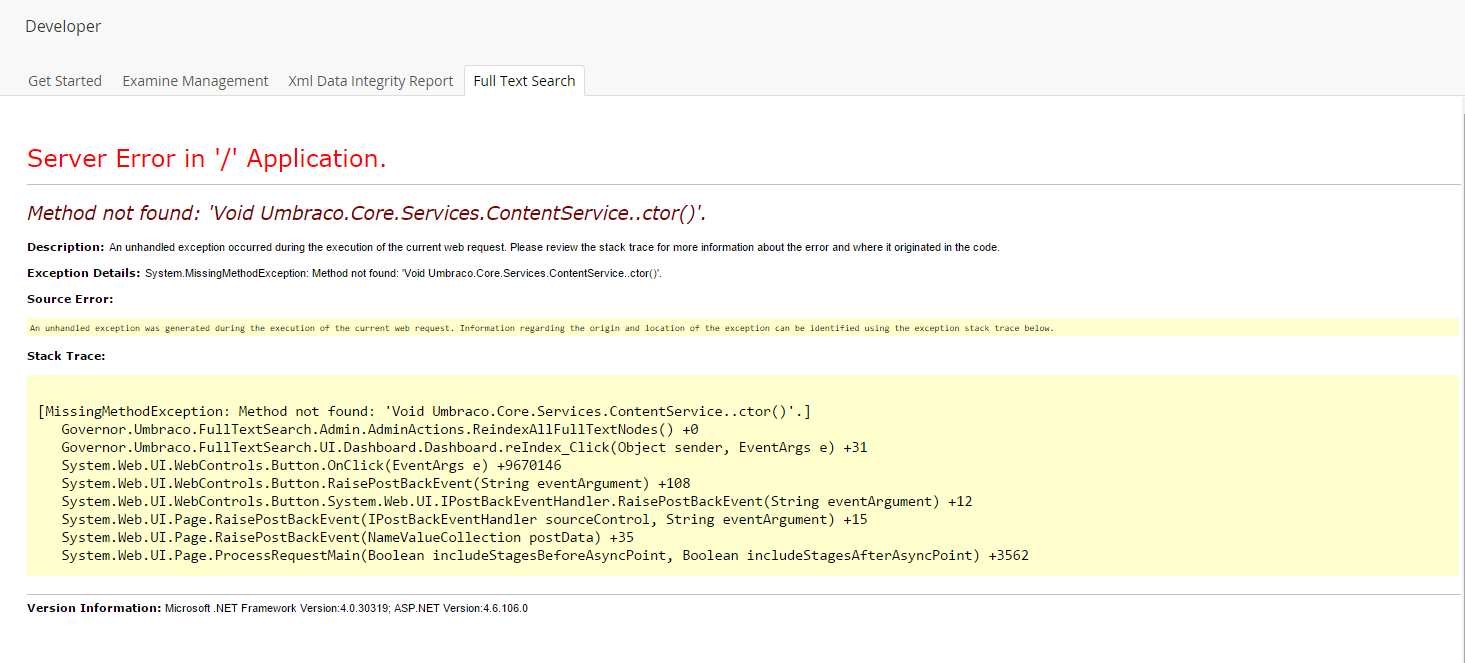Click the 'IPostBackEventHandler.RaisePostBackEvent' +12 line

point(517,501)
